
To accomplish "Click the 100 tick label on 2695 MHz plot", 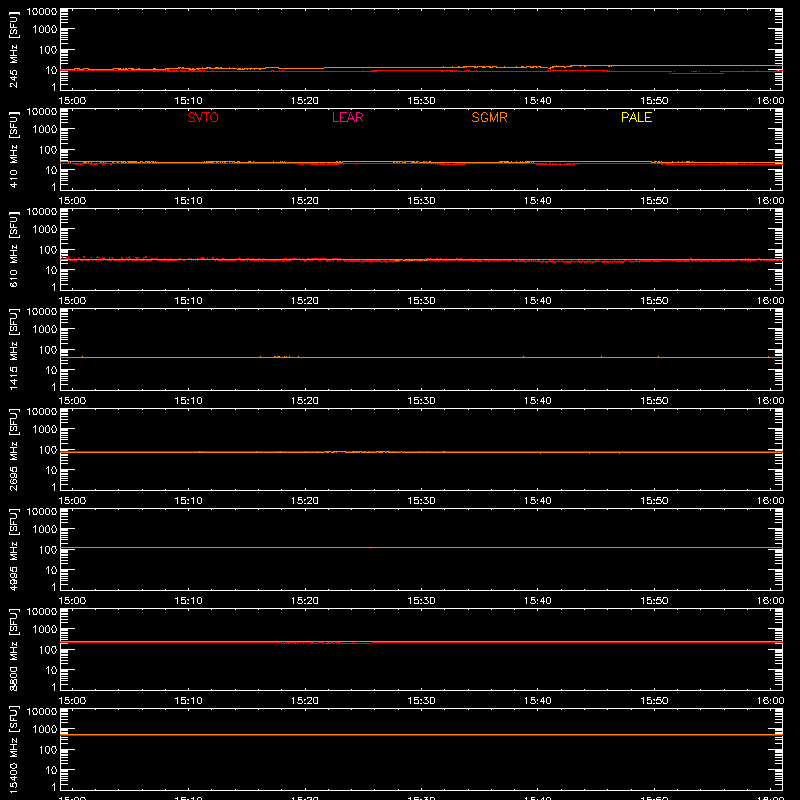I will click(x=48, y=450).
